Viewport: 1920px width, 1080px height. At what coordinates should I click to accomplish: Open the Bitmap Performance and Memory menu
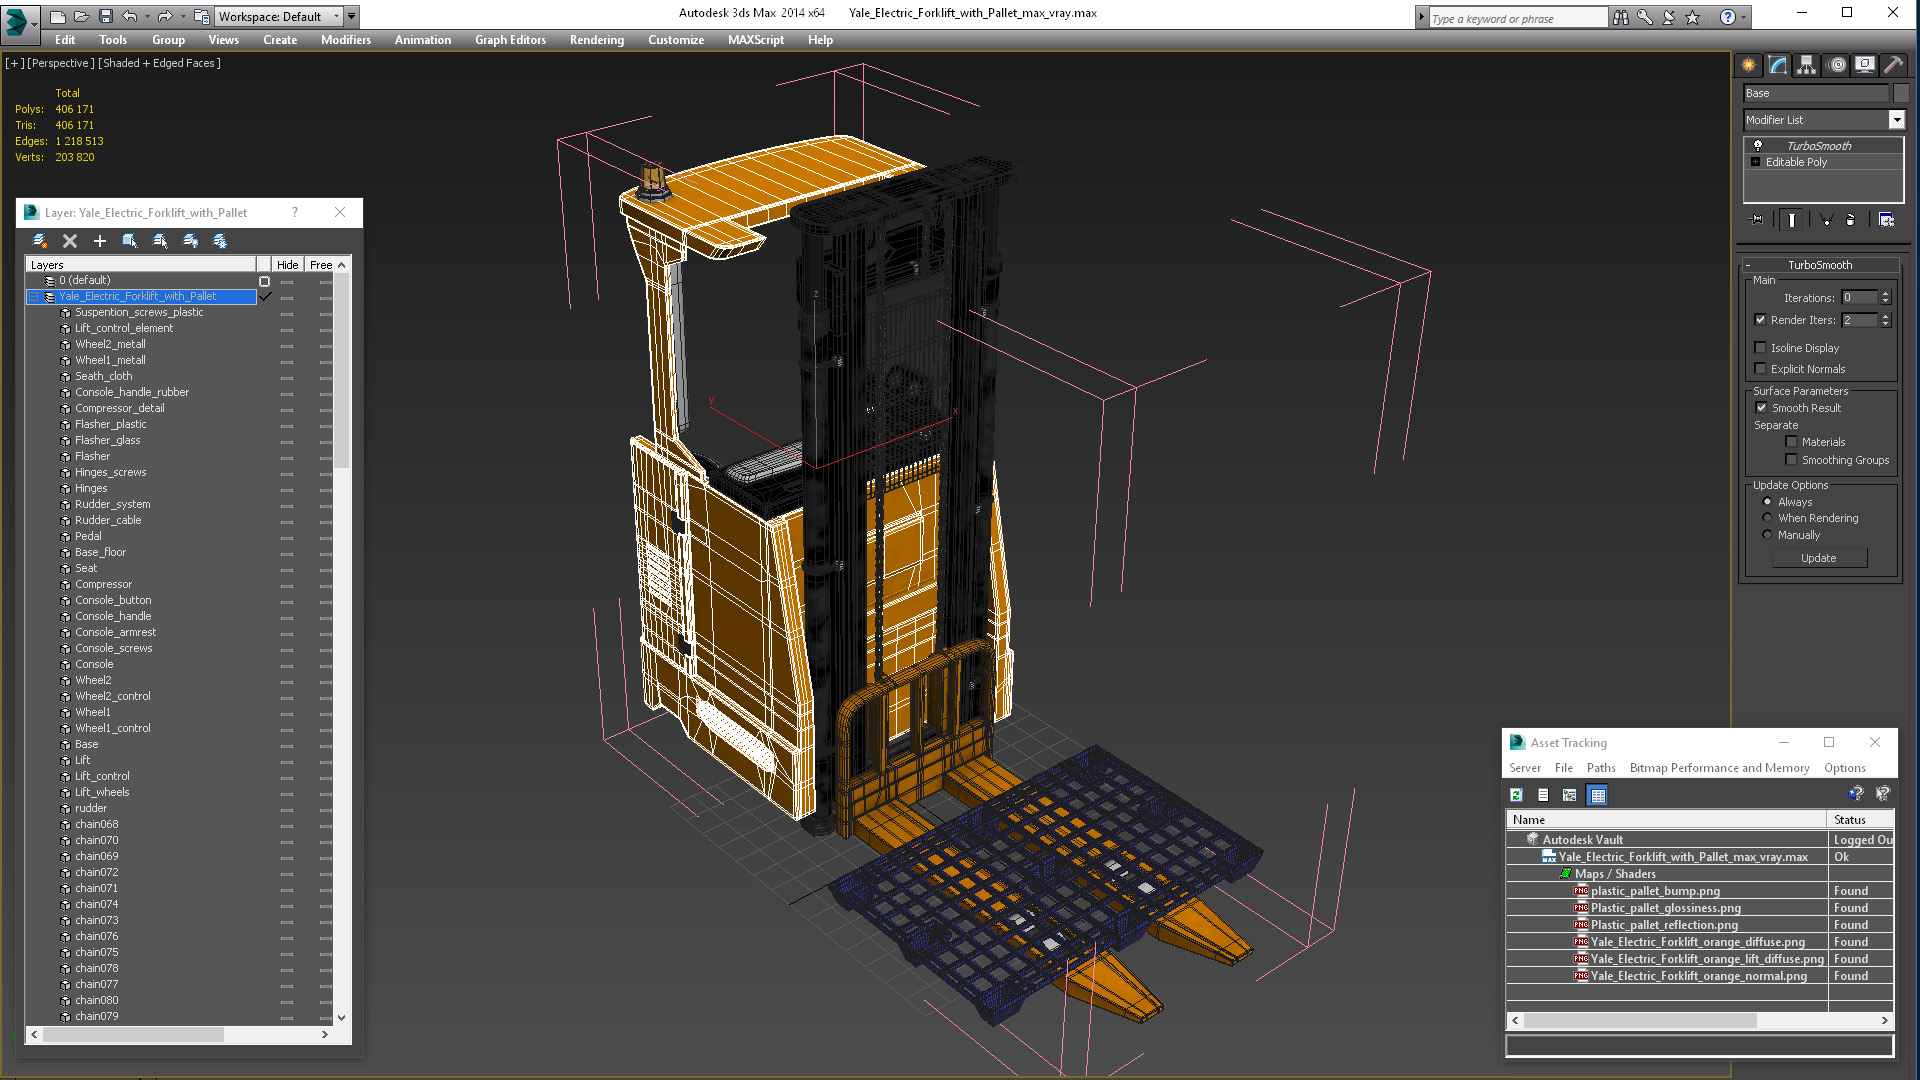(x=1718, y=768)
